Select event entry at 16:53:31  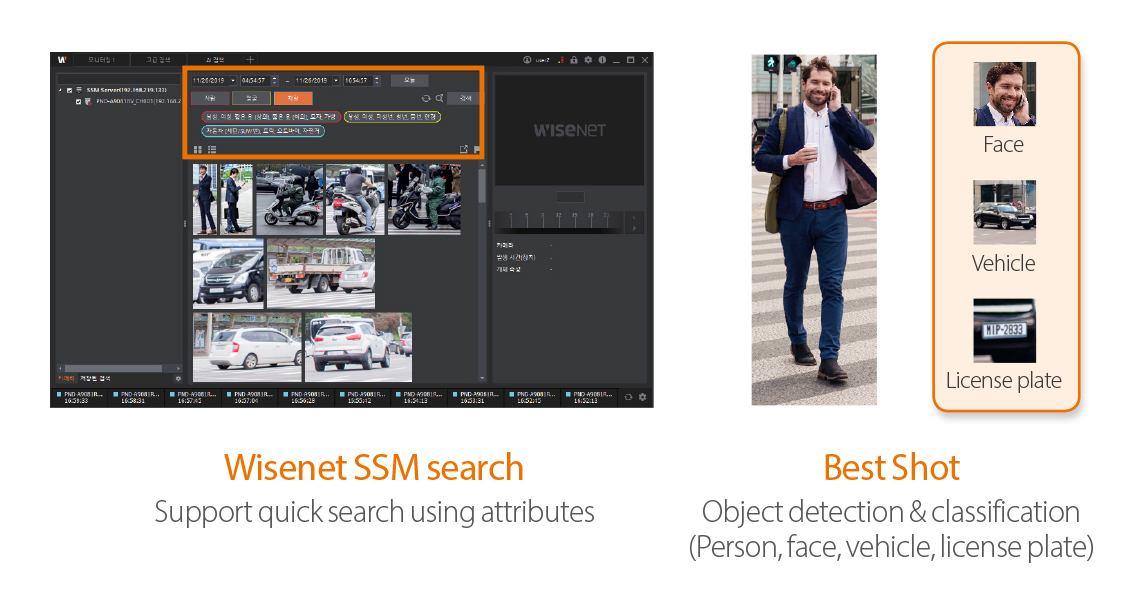tap(475, 397)
